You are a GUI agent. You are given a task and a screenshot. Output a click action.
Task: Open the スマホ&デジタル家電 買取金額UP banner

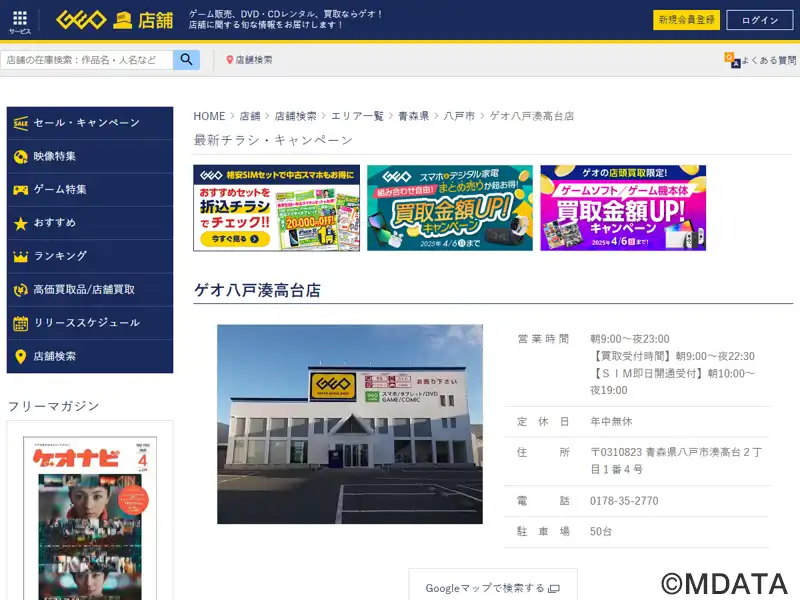[x=450, y=208]
